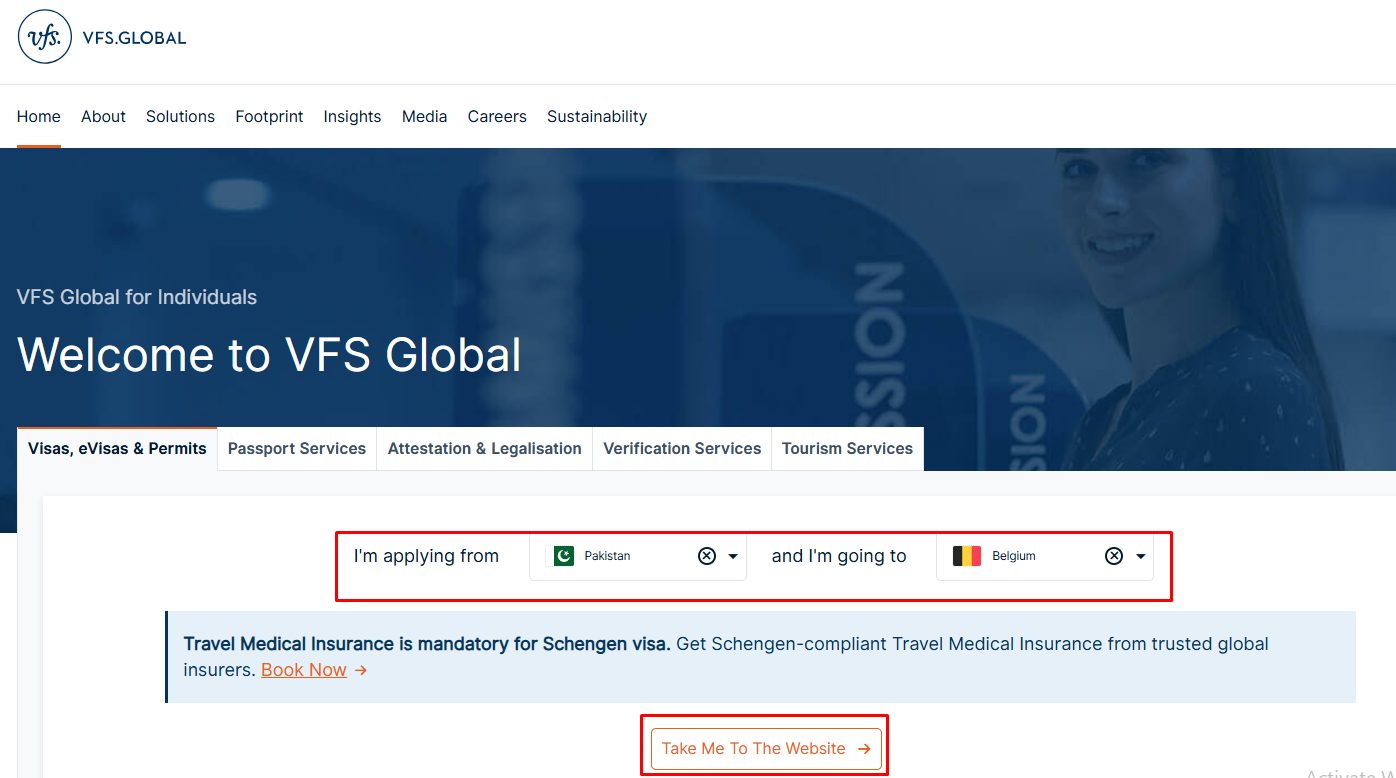
Task: Open the Footprint menu item
Action: [x=269, y=116]
